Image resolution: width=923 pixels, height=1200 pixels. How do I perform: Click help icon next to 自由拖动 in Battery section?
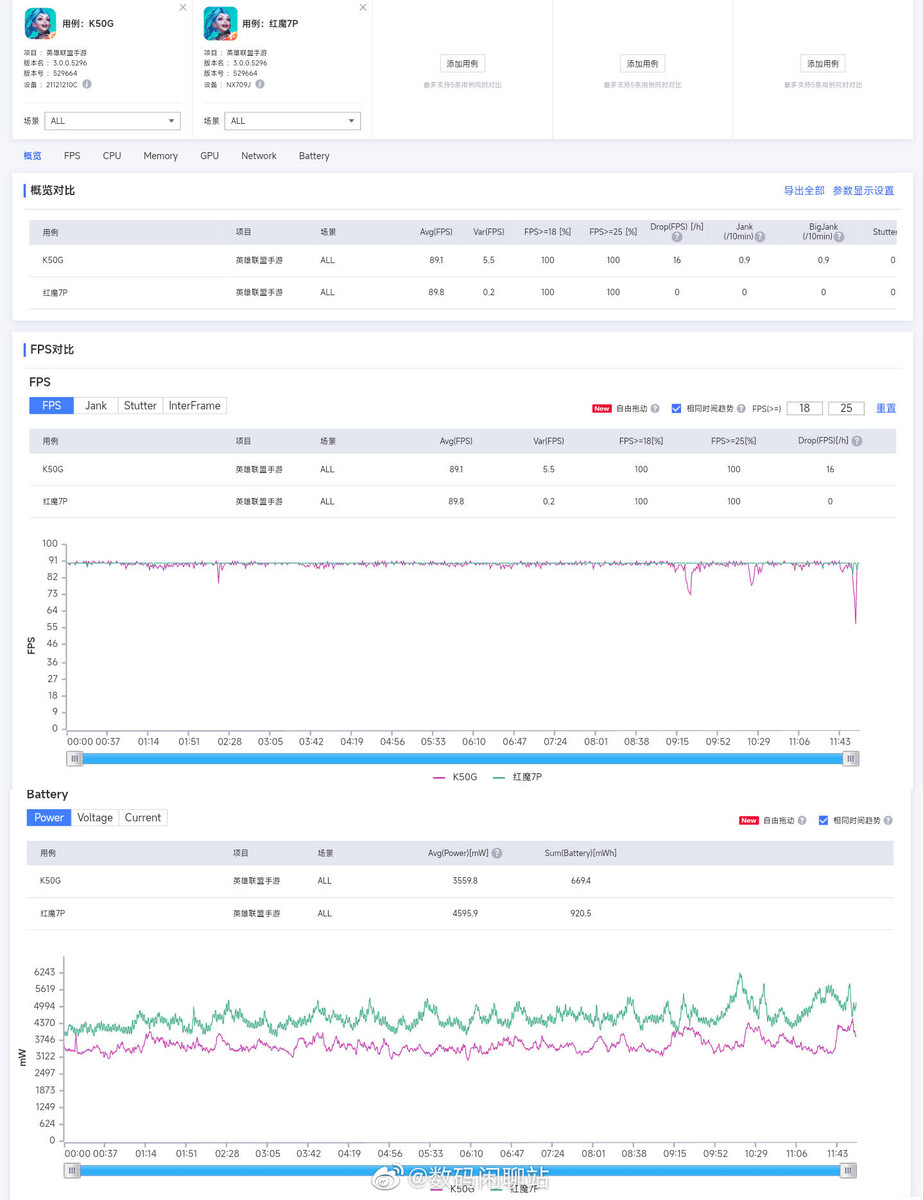(x=801, y=820)
